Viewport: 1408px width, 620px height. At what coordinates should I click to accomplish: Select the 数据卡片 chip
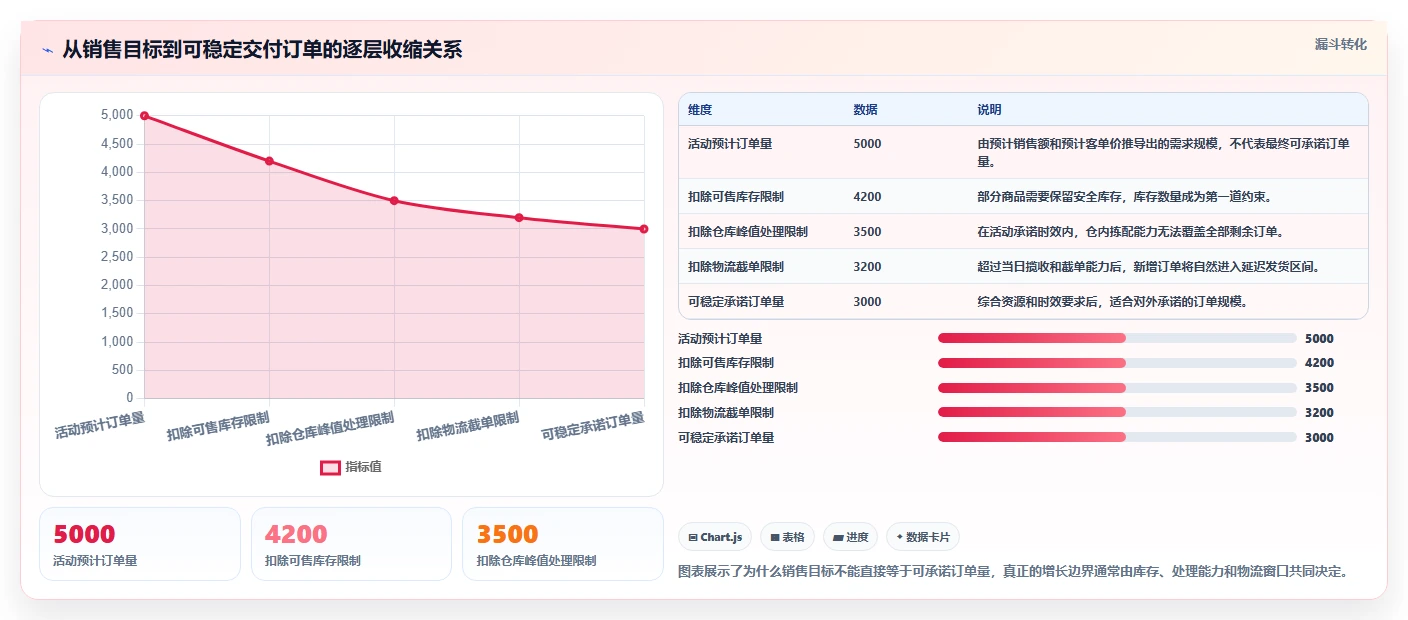coord(922,537)
